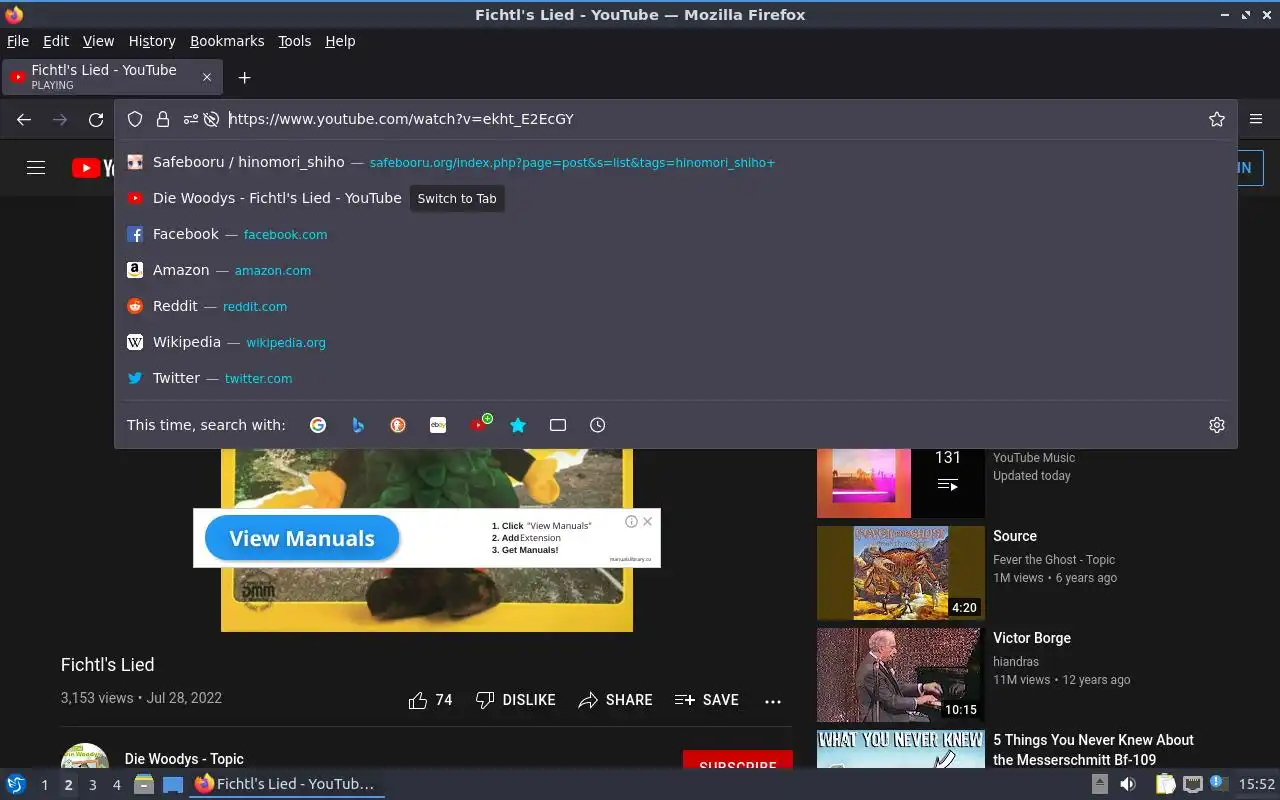The image size is (1280, 800).
Task: Close the View Manuals ad overlay
Action: coord(648,521)
